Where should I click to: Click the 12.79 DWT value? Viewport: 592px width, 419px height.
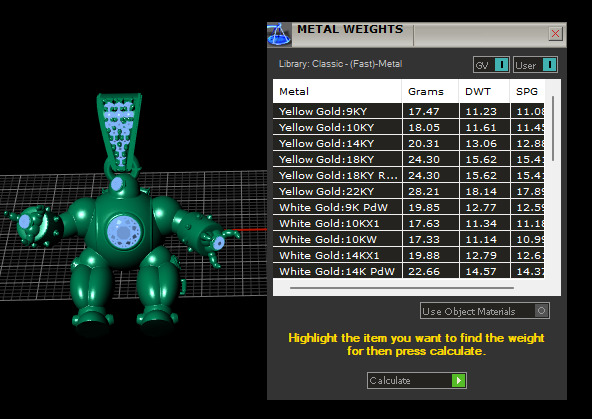[x=481, y=255]
